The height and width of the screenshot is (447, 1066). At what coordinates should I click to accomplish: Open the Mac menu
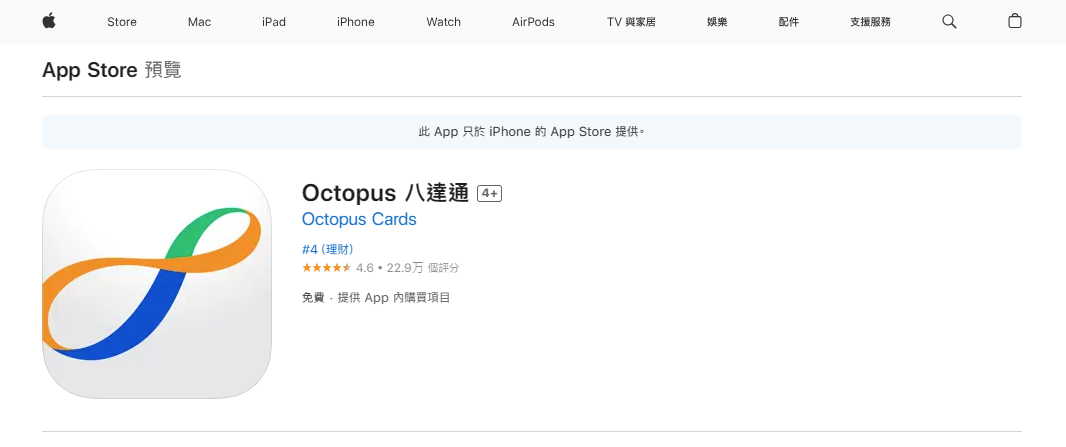click(199, 22)
